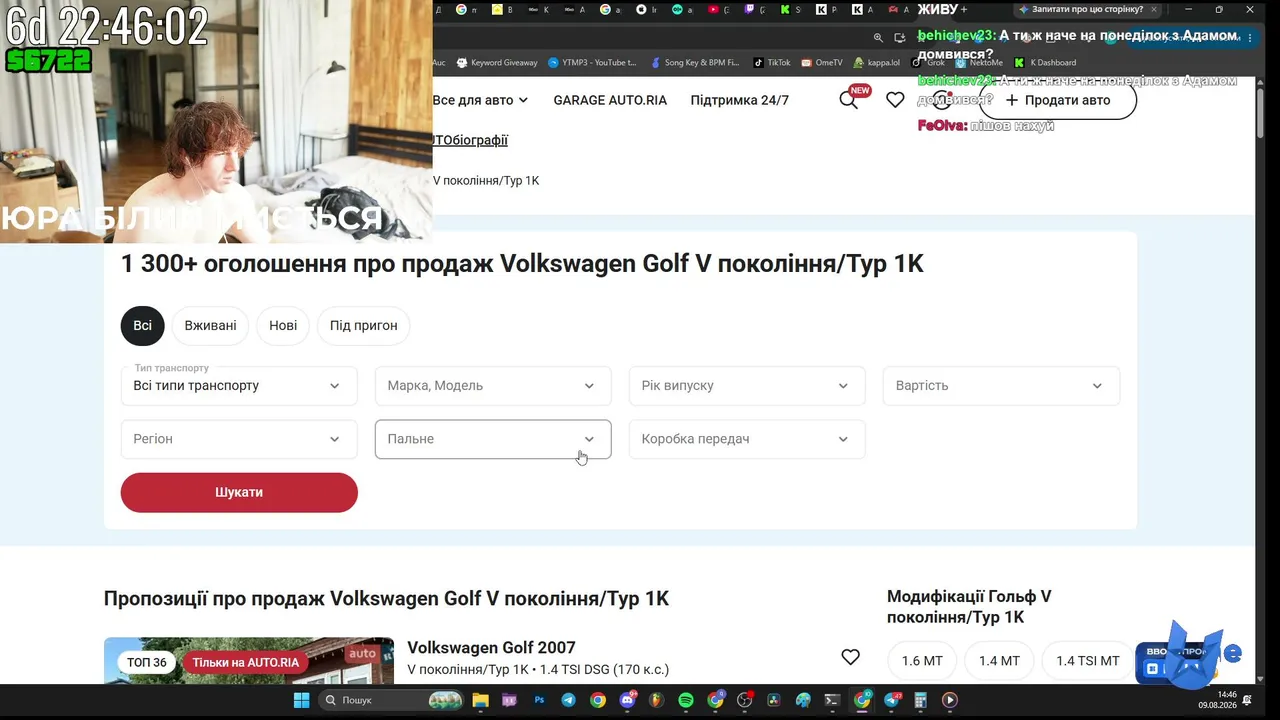Open the OmeTV bookmark
Screen dimensions: 1280x720
(822, 62)
